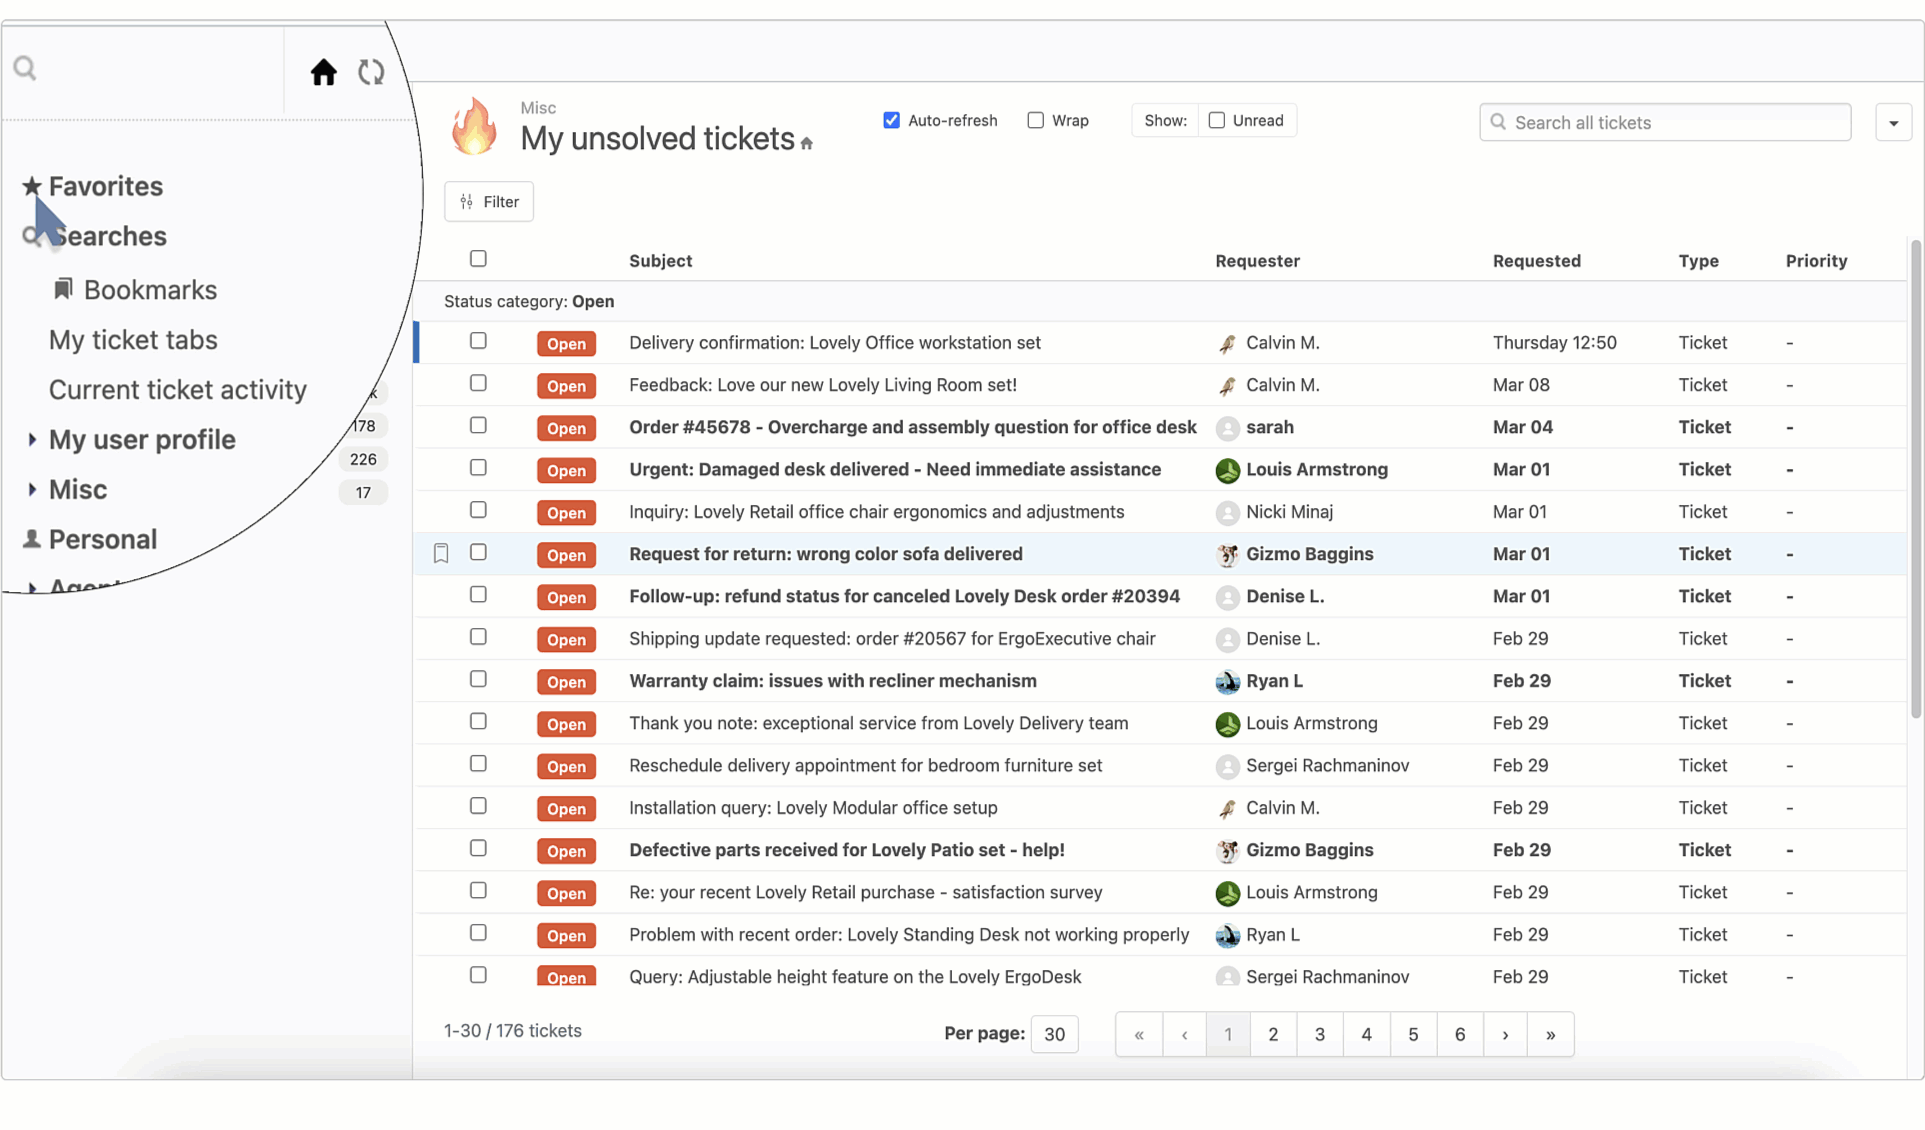1925x1130 pixels.
Task: Check the Unread filter checkbox
Action: pyautogui.click(x=1216, y=120)
